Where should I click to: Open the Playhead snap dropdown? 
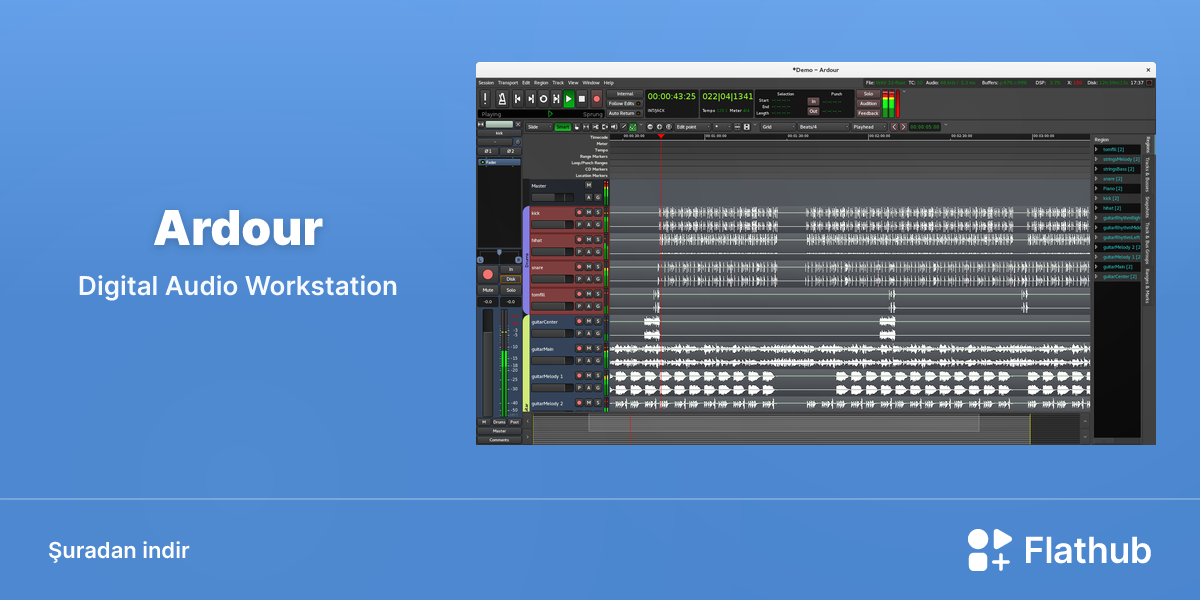coord(869,127)
